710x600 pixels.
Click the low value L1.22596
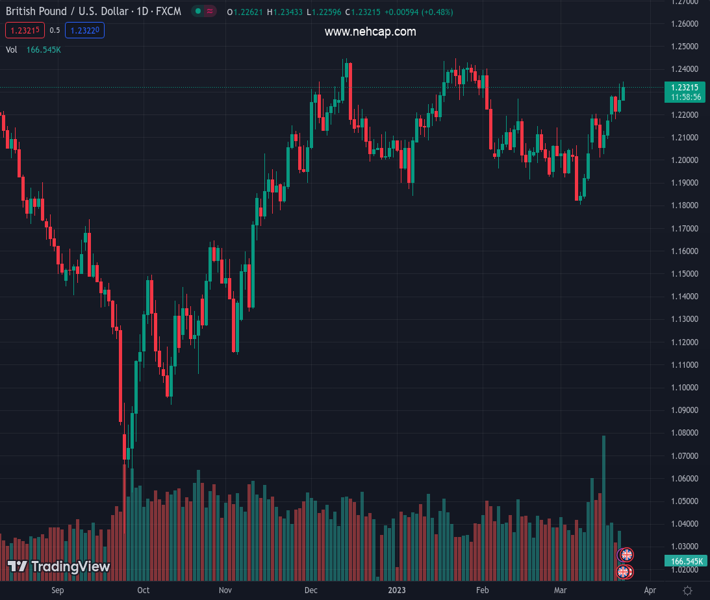(x=324, y=12)
